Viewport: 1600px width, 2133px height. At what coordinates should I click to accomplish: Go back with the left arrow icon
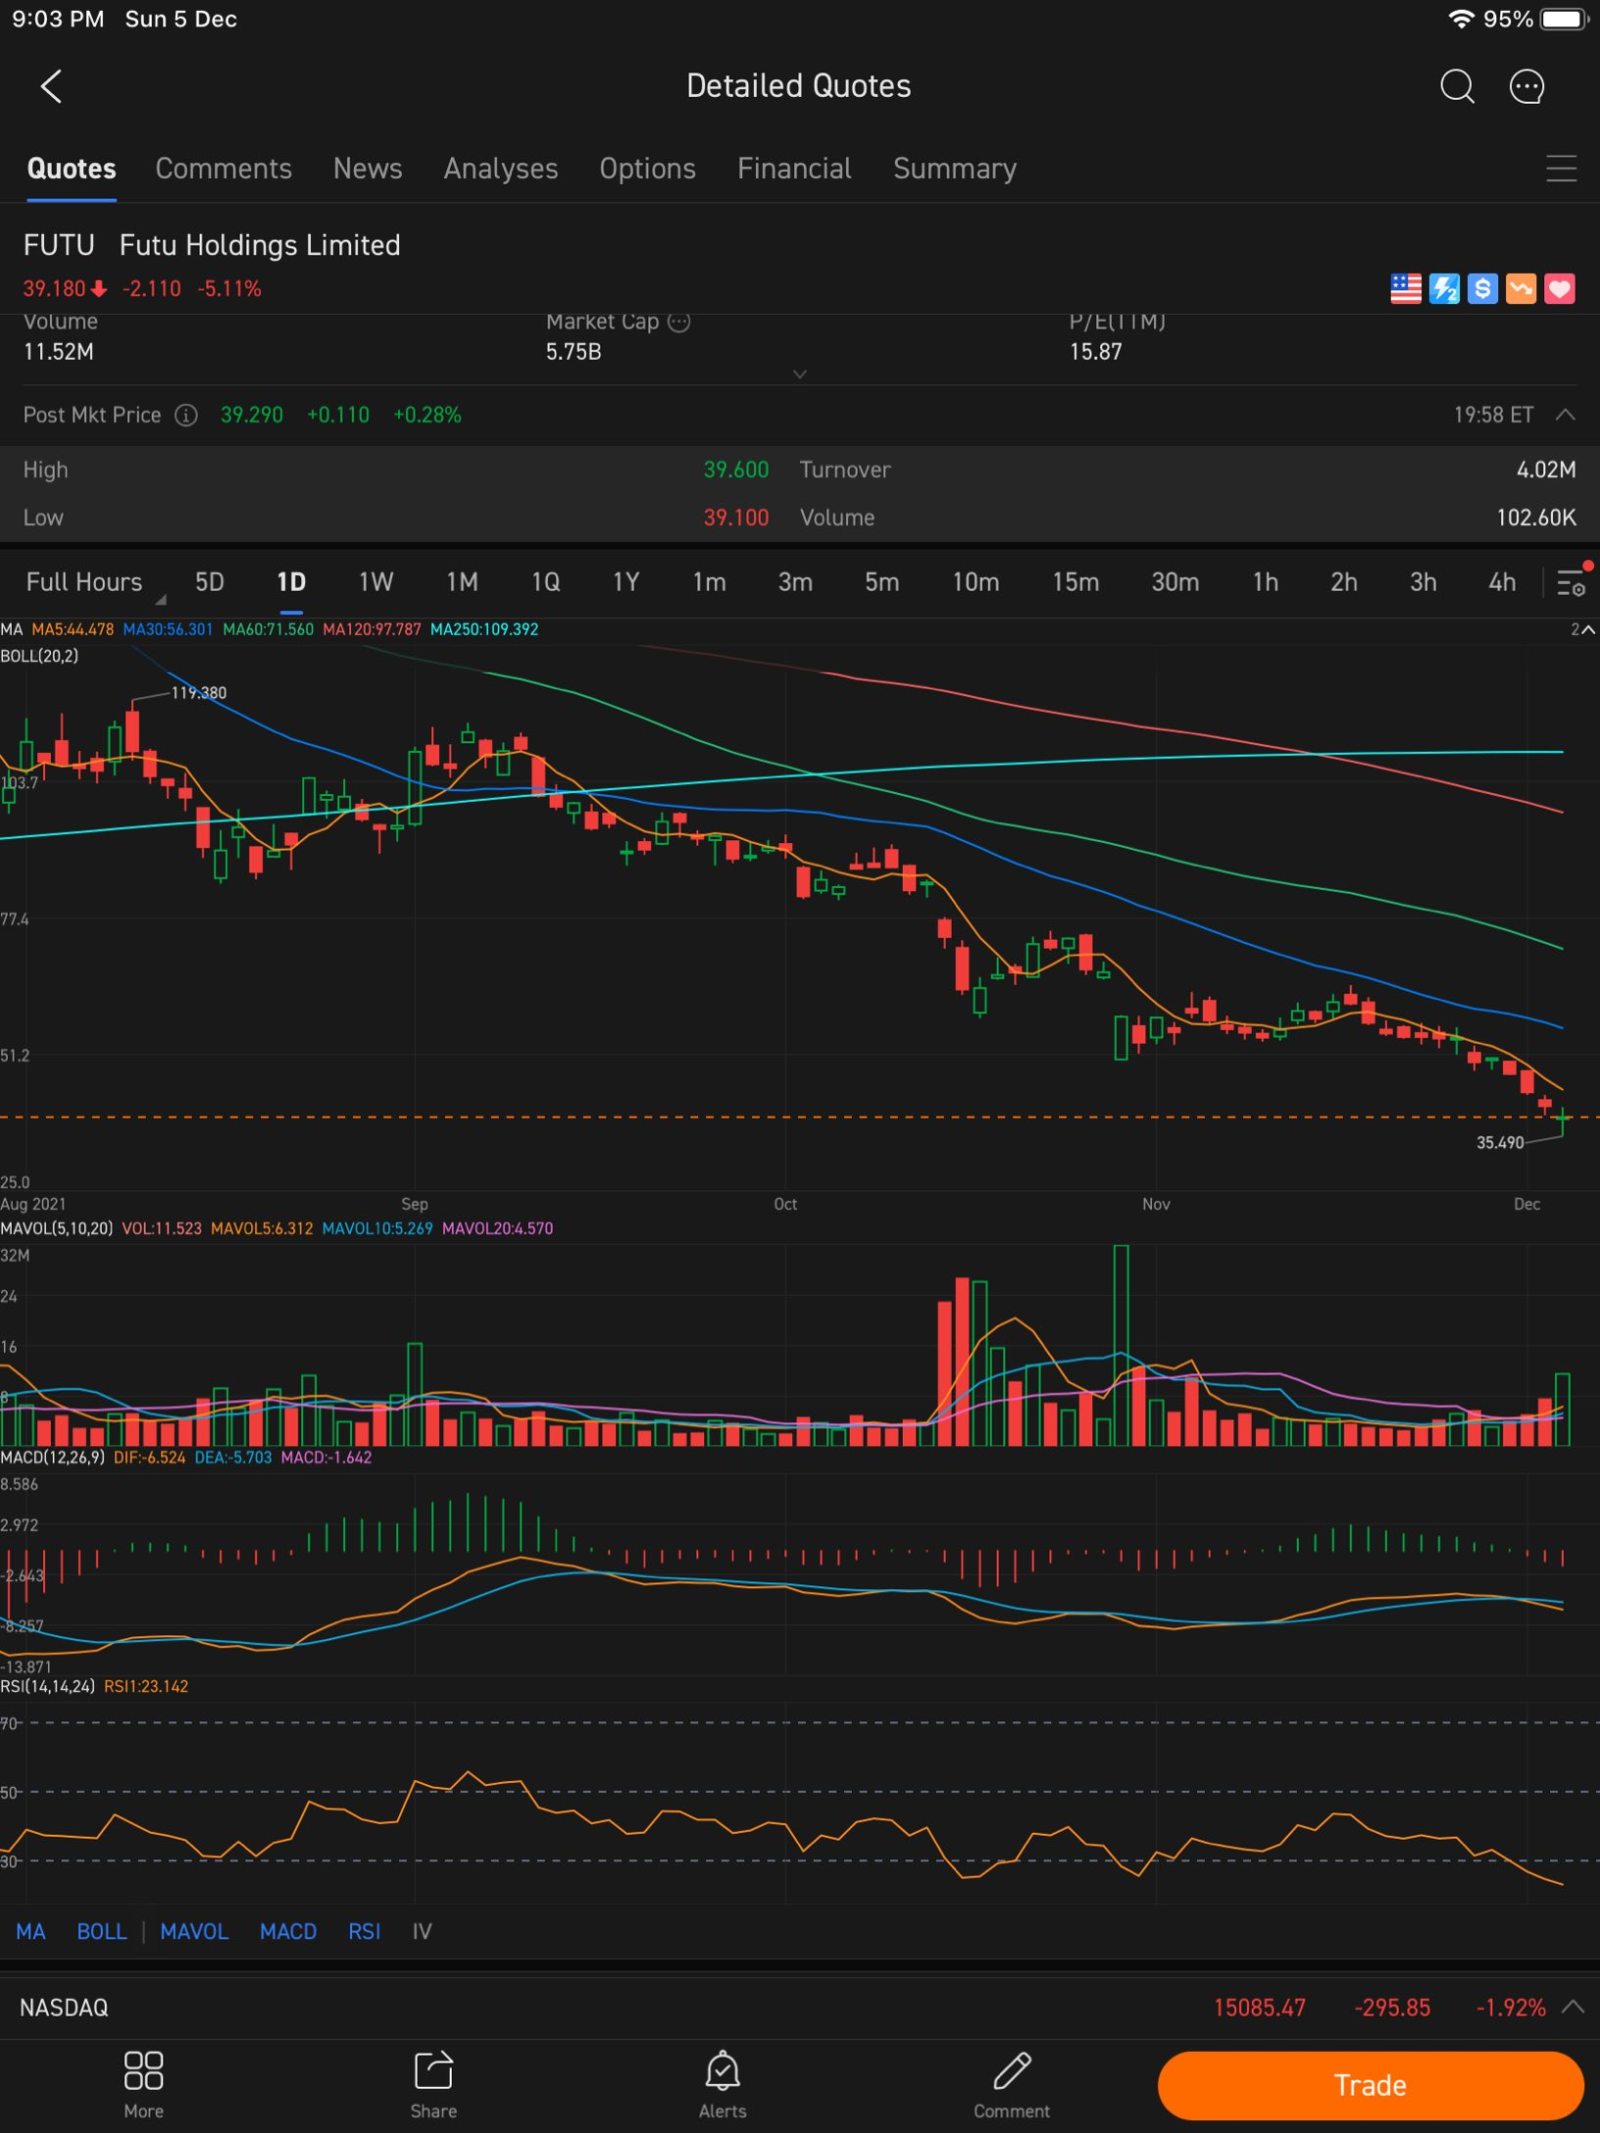click(x=51, y=86)
